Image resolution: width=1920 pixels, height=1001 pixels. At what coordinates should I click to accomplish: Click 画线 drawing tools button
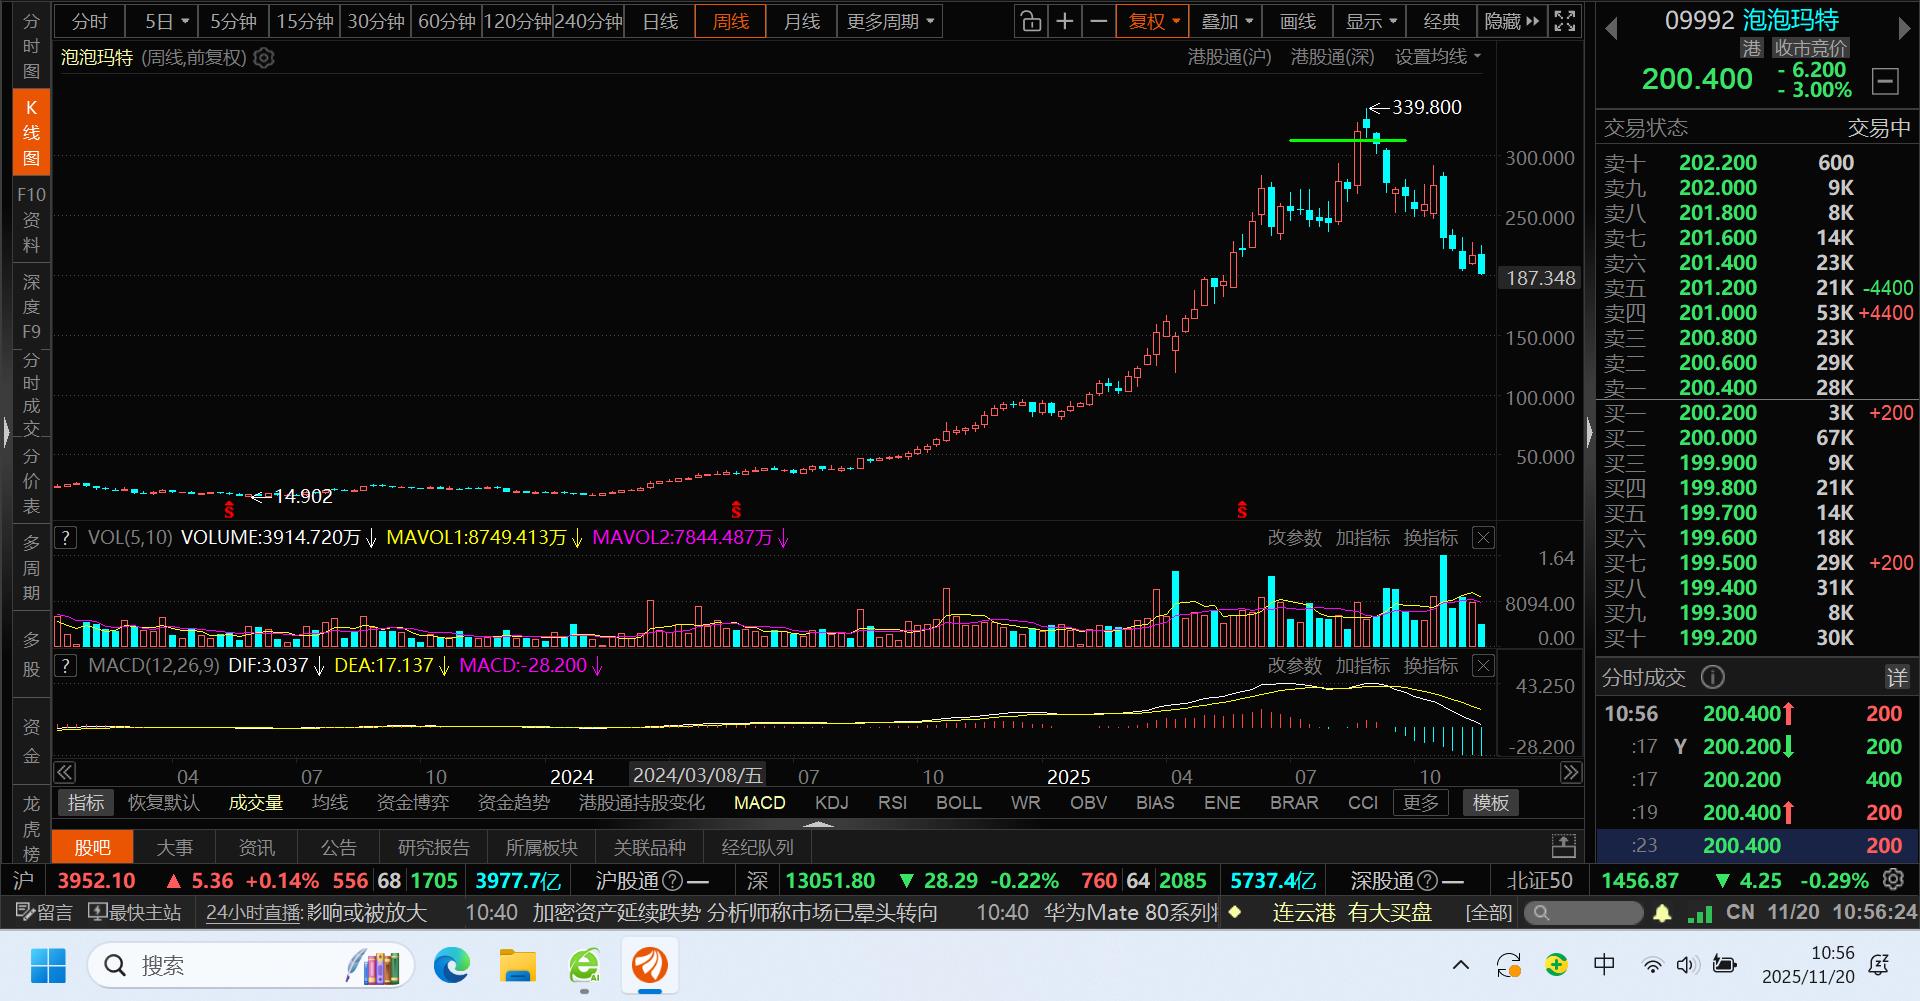pyautogui.click(x=1298, y=21)
